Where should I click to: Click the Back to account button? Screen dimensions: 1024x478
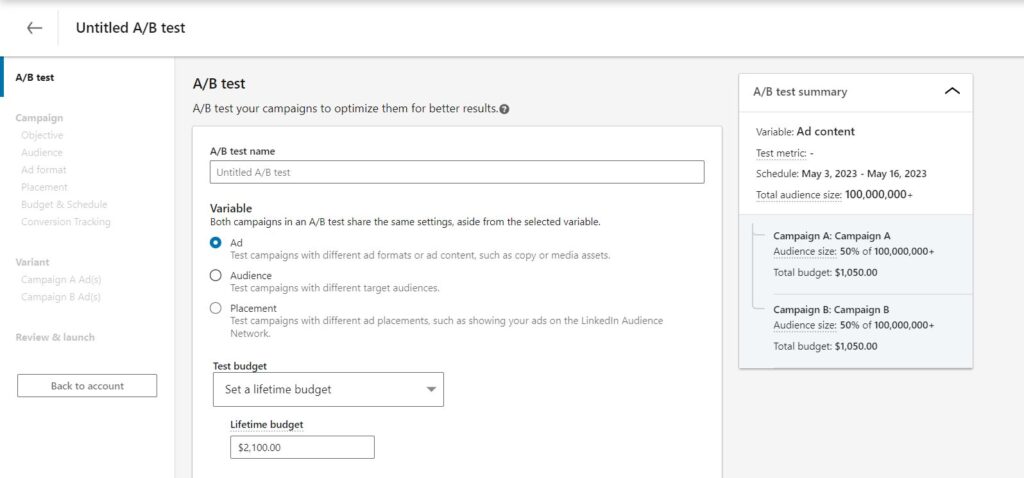(x=87, y=386)
